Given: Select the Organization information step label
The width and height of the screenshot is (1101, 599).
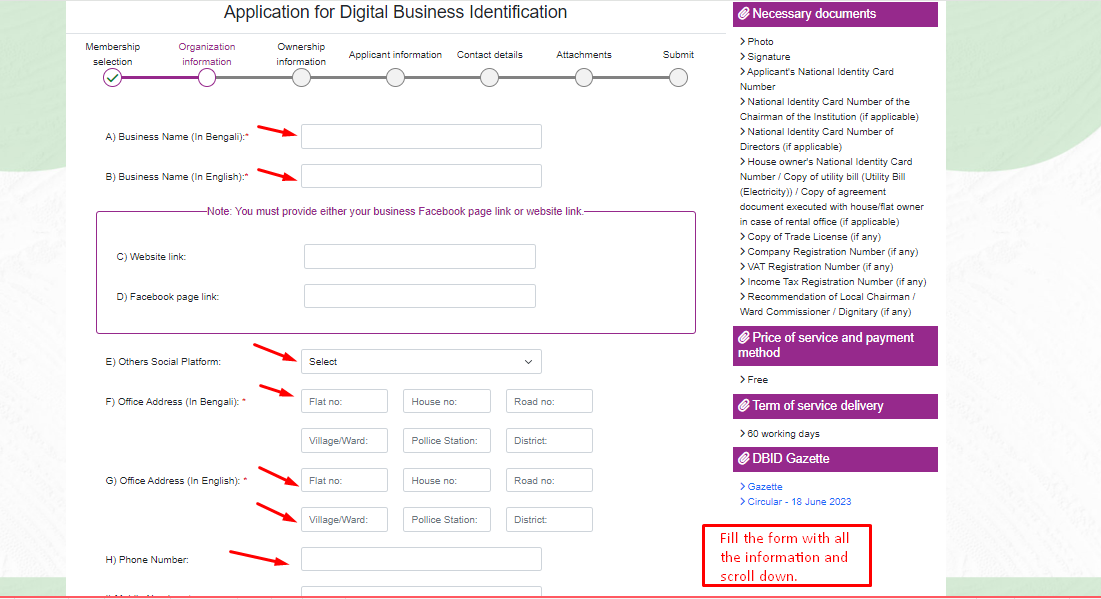Looking at the screenshot, I should (x=206, y=54).
